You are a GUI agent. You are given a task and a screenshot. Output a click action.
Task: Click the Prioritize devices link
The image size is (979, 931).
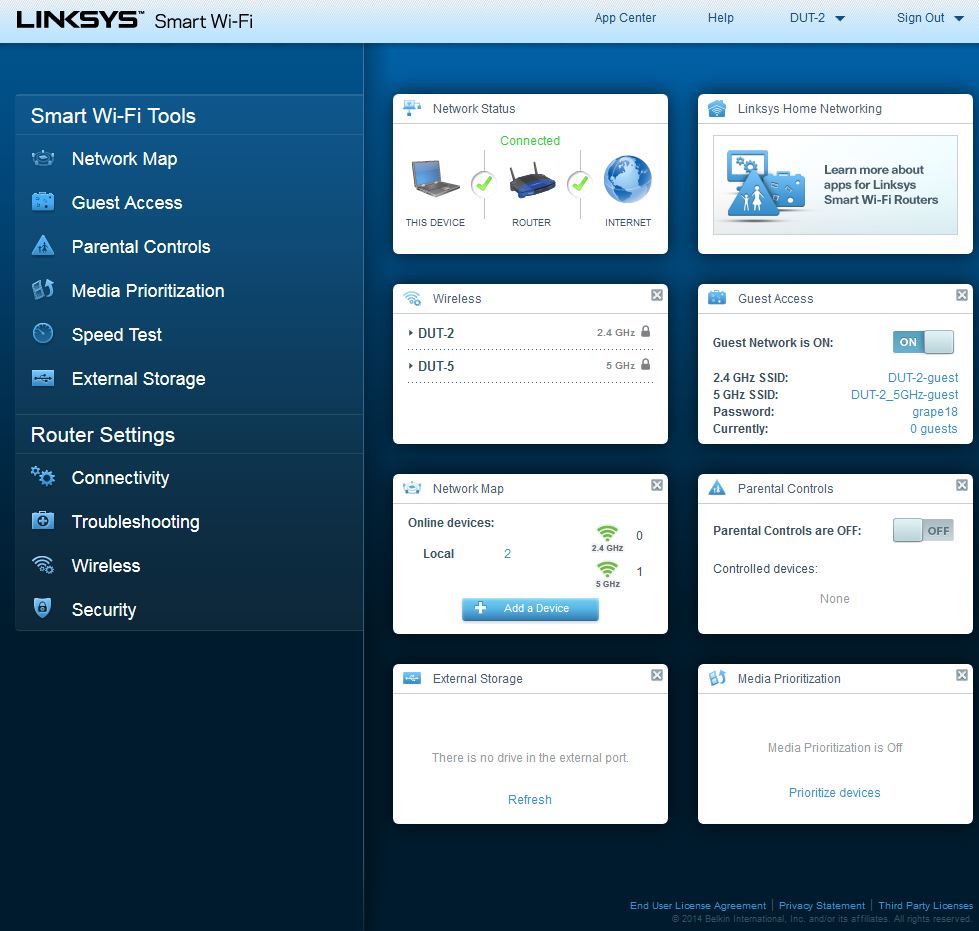click(x=835, y=792)
